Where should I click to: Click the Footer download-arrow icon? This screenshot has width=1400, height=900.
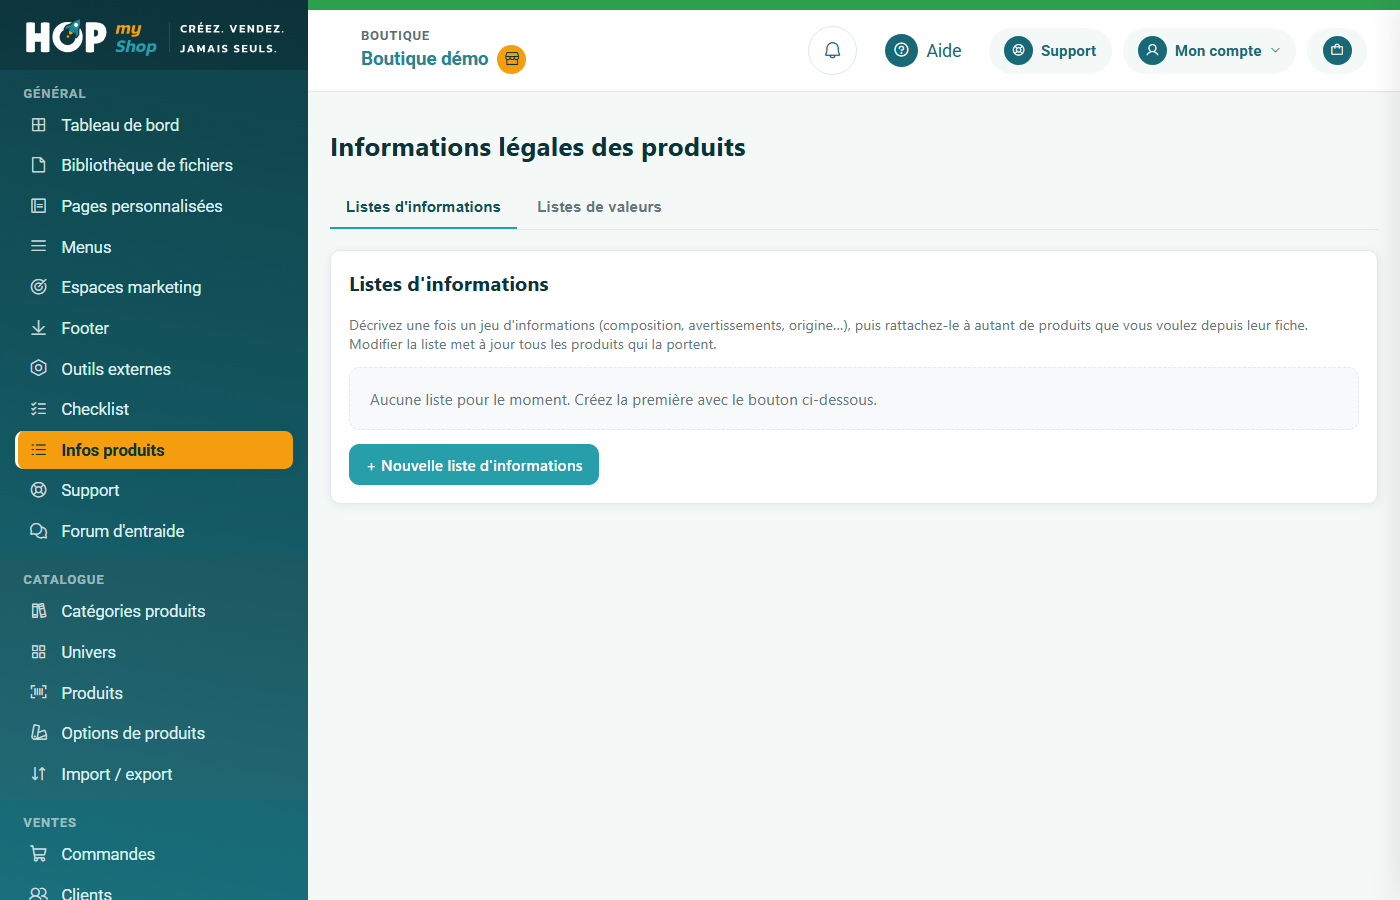click(x=39, y=328)
